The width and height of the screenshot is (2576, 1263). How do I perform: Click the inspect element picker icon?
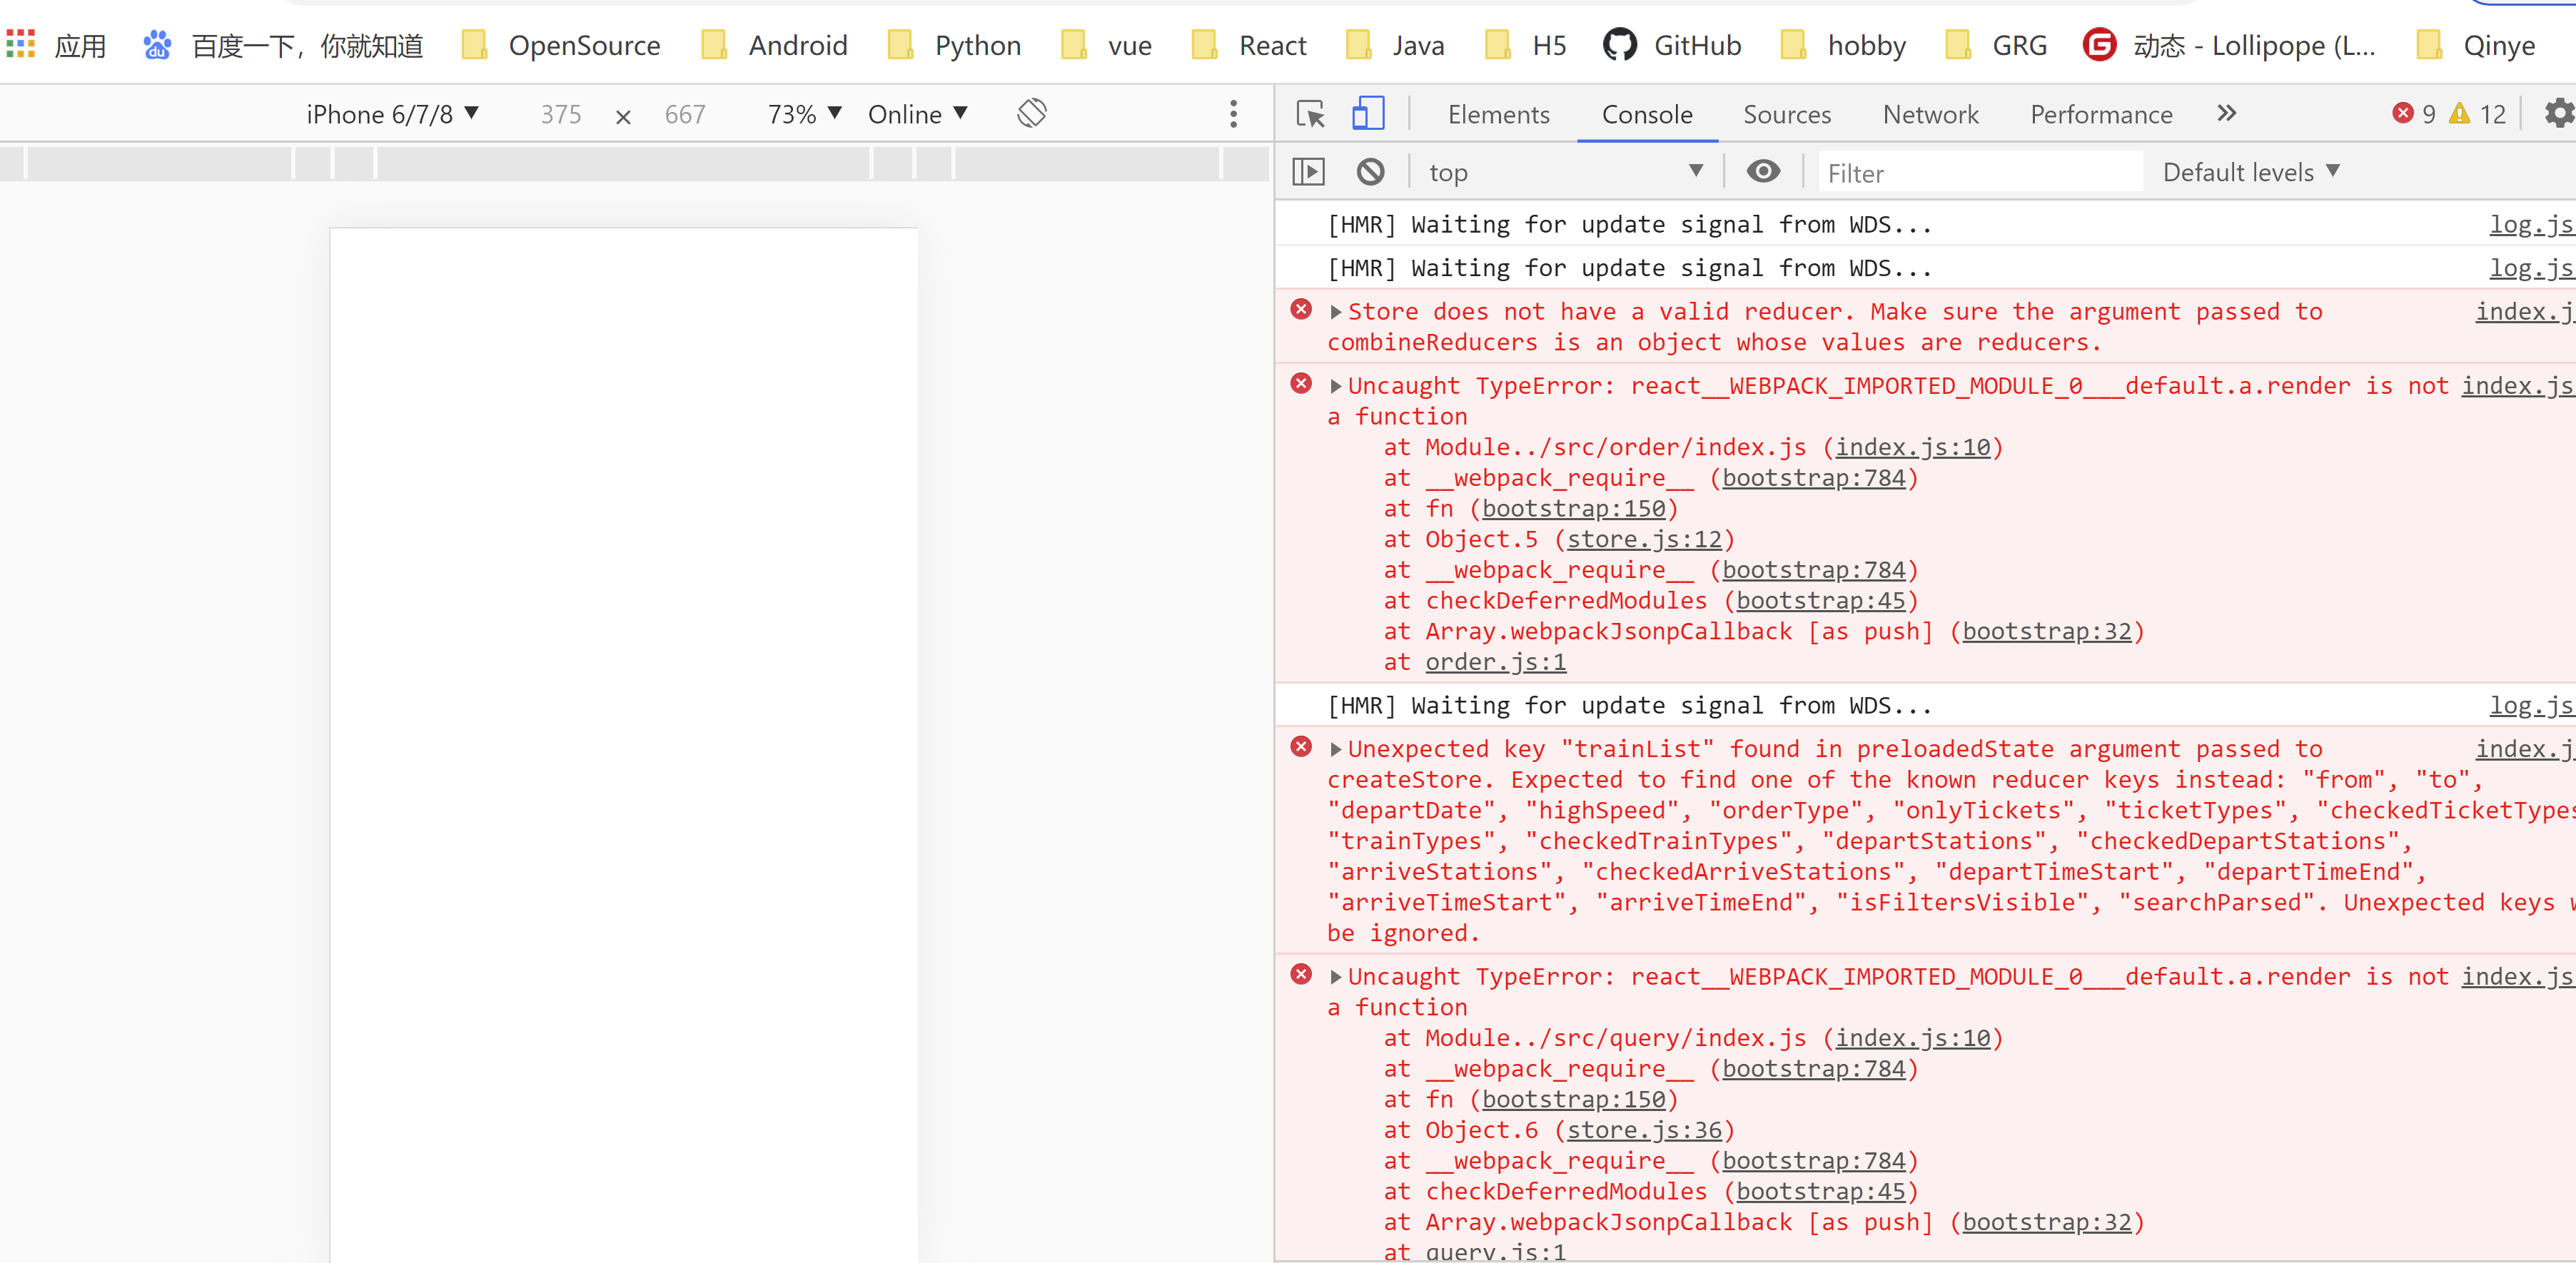click(1310, 114)
